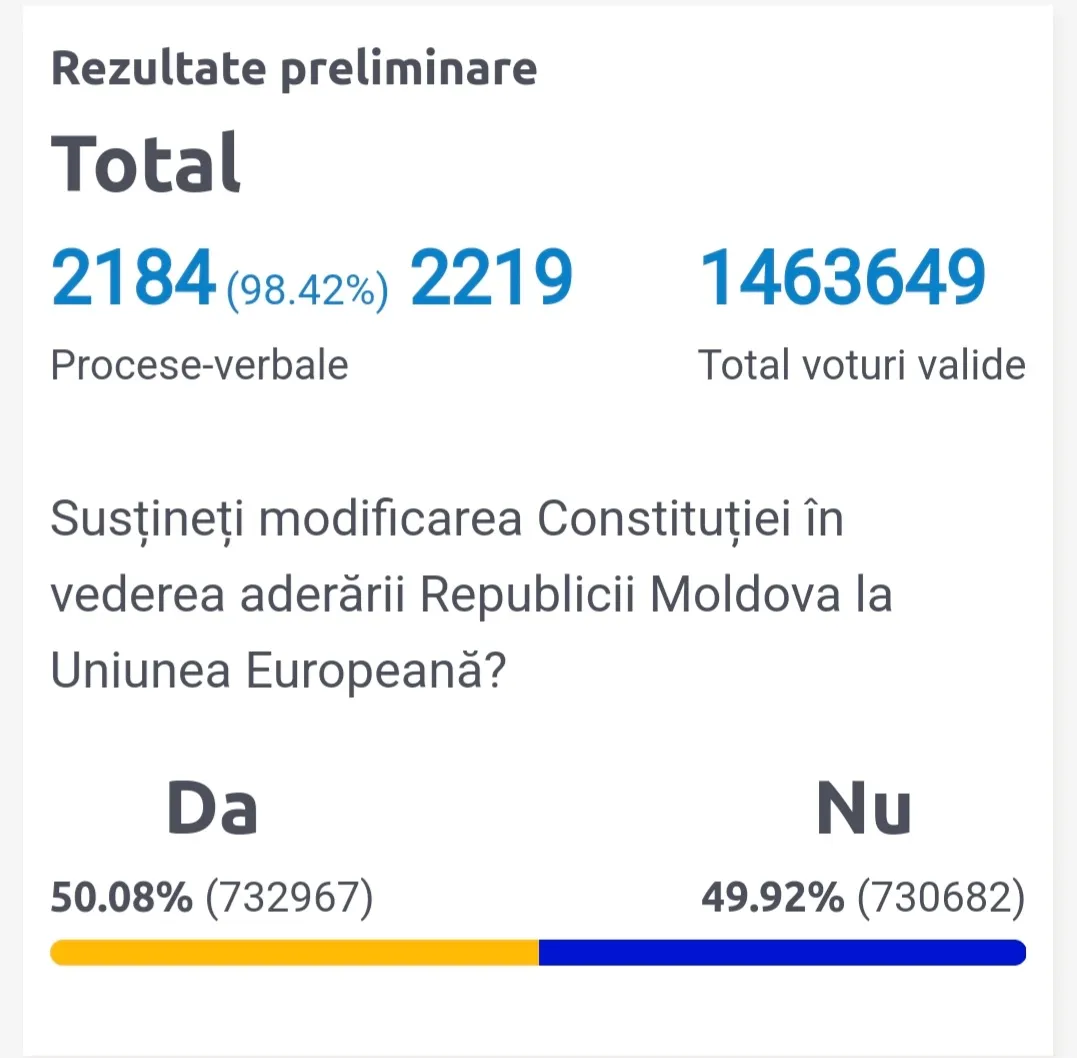
Task: Click the yellow Da segment of results bar
Action: pyautogui.click(x=294, y=952)
